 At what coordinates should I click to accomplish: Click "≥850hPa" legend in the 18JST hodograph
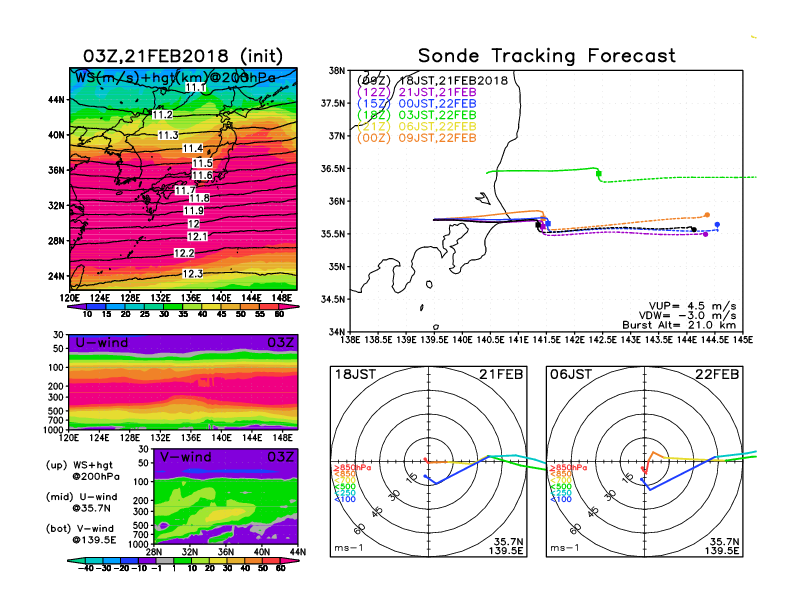click(x=352, y=468)
